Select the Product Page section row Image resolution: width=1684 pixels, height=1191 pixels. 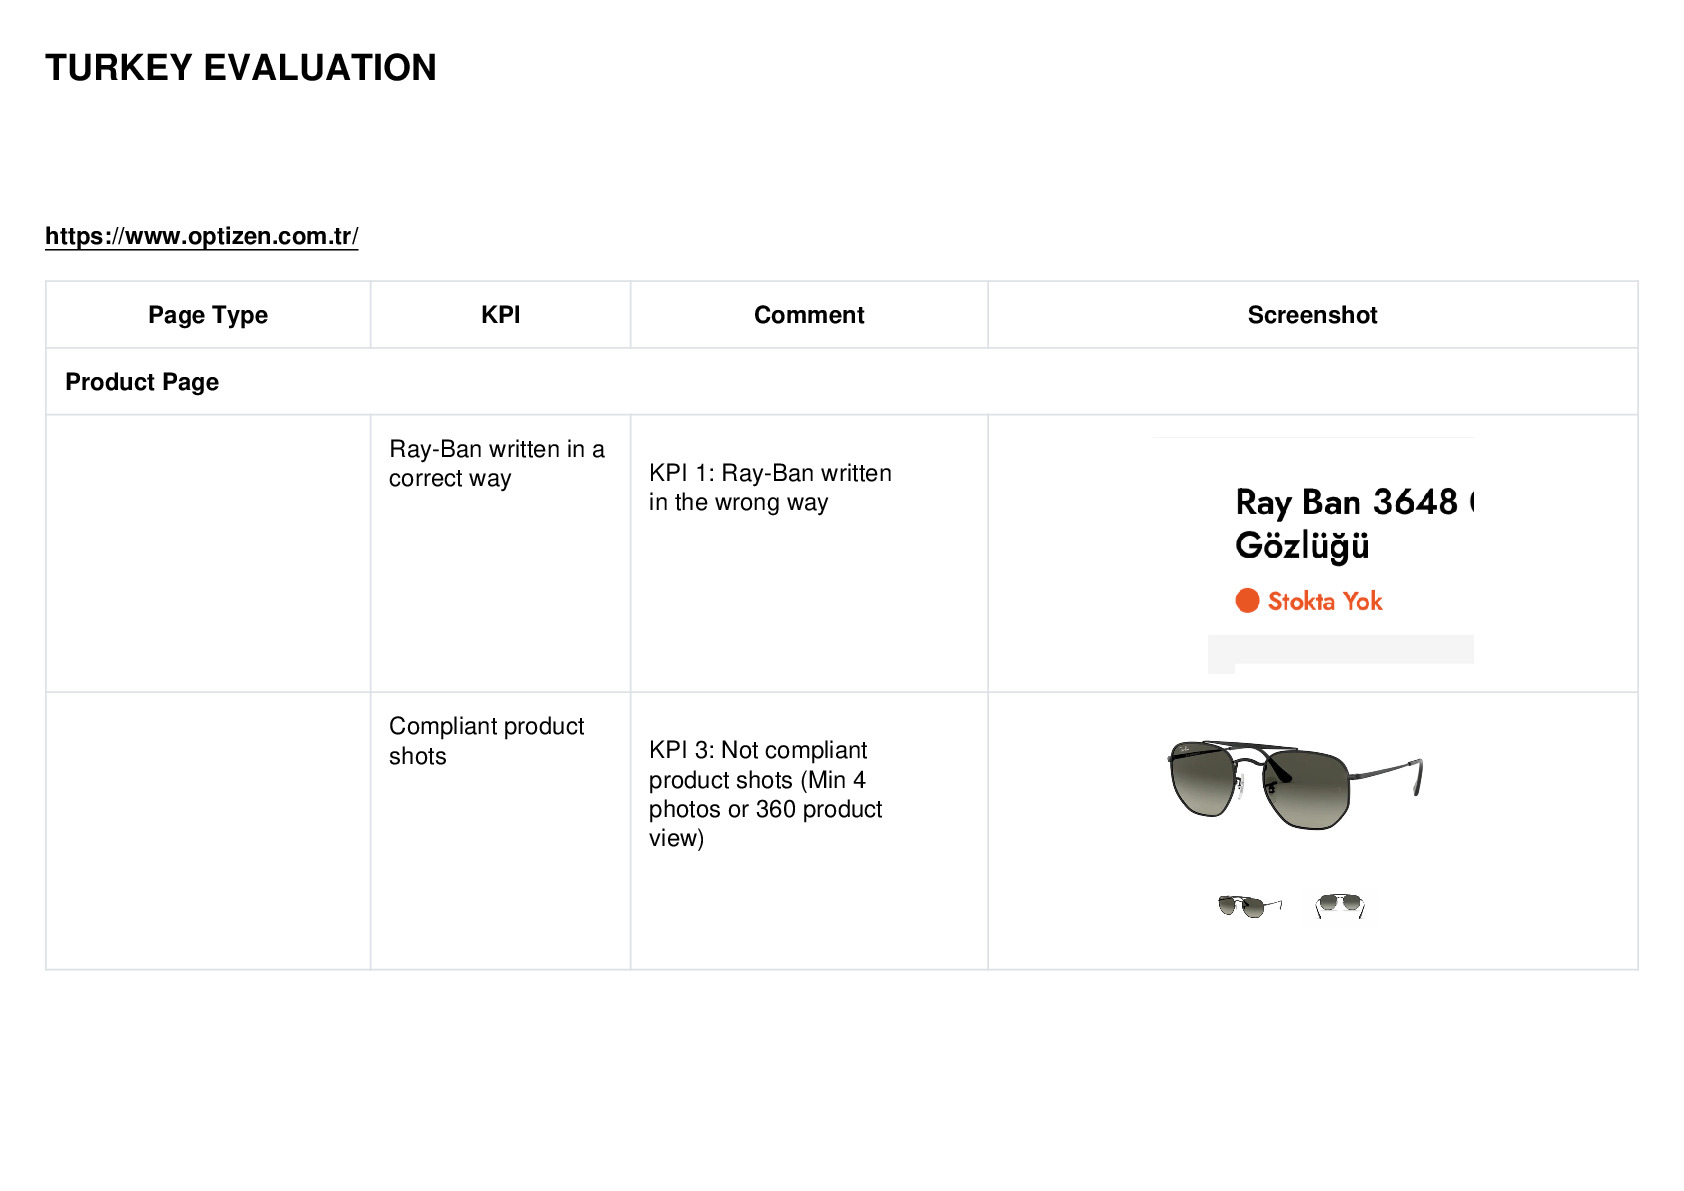[841, 382]
